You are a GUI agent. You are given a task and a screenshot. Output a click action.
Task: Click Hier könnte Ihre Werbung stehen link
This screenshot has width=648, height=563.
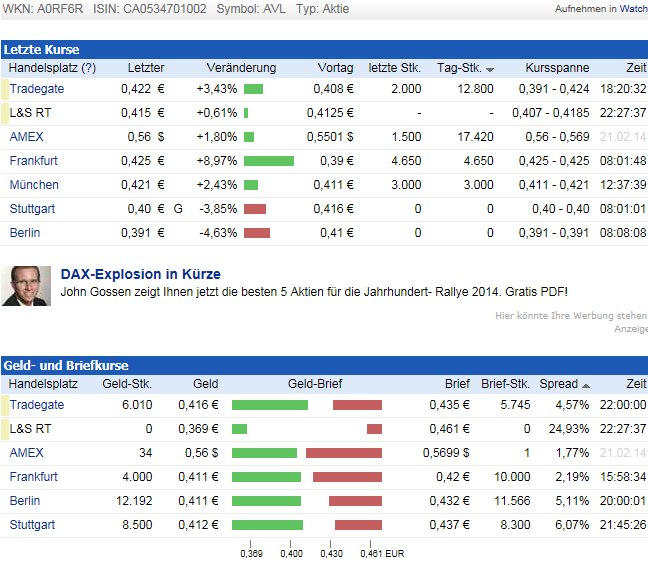(571, 316)
